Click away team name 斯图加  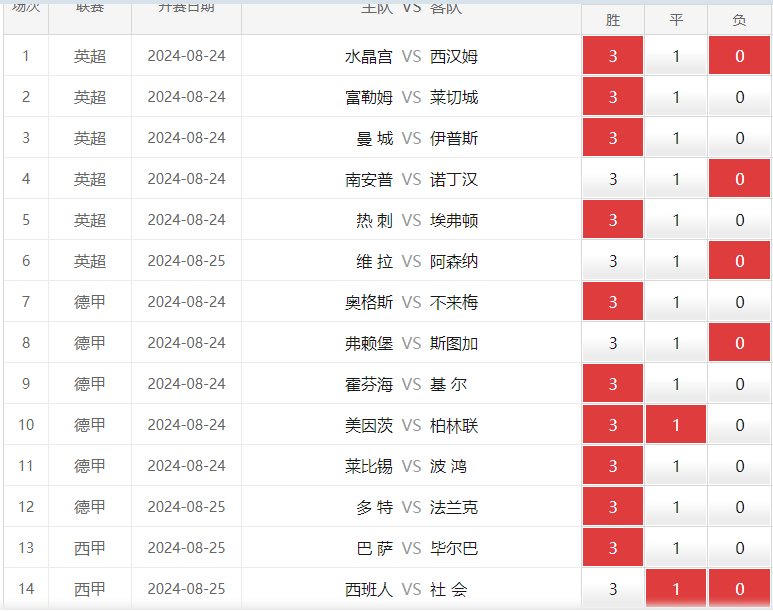pos(454,343)
